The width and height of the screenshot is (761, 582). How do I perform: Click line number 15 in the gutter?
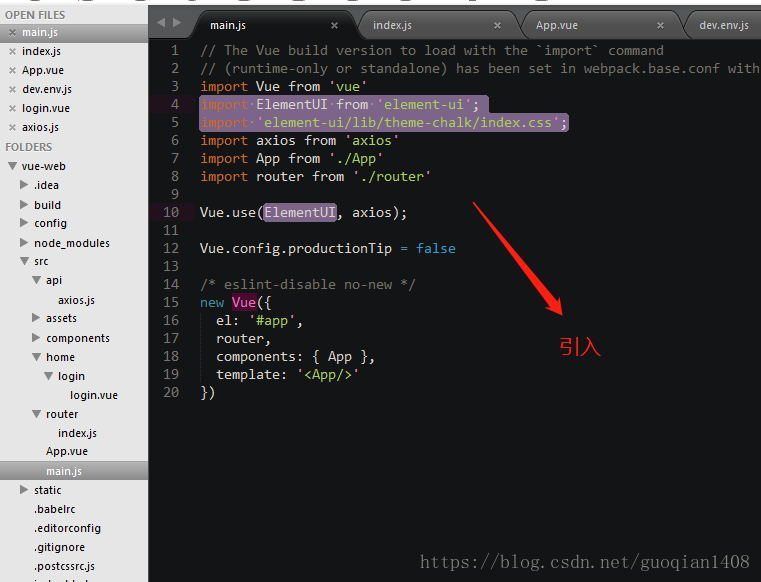(171, 302)
